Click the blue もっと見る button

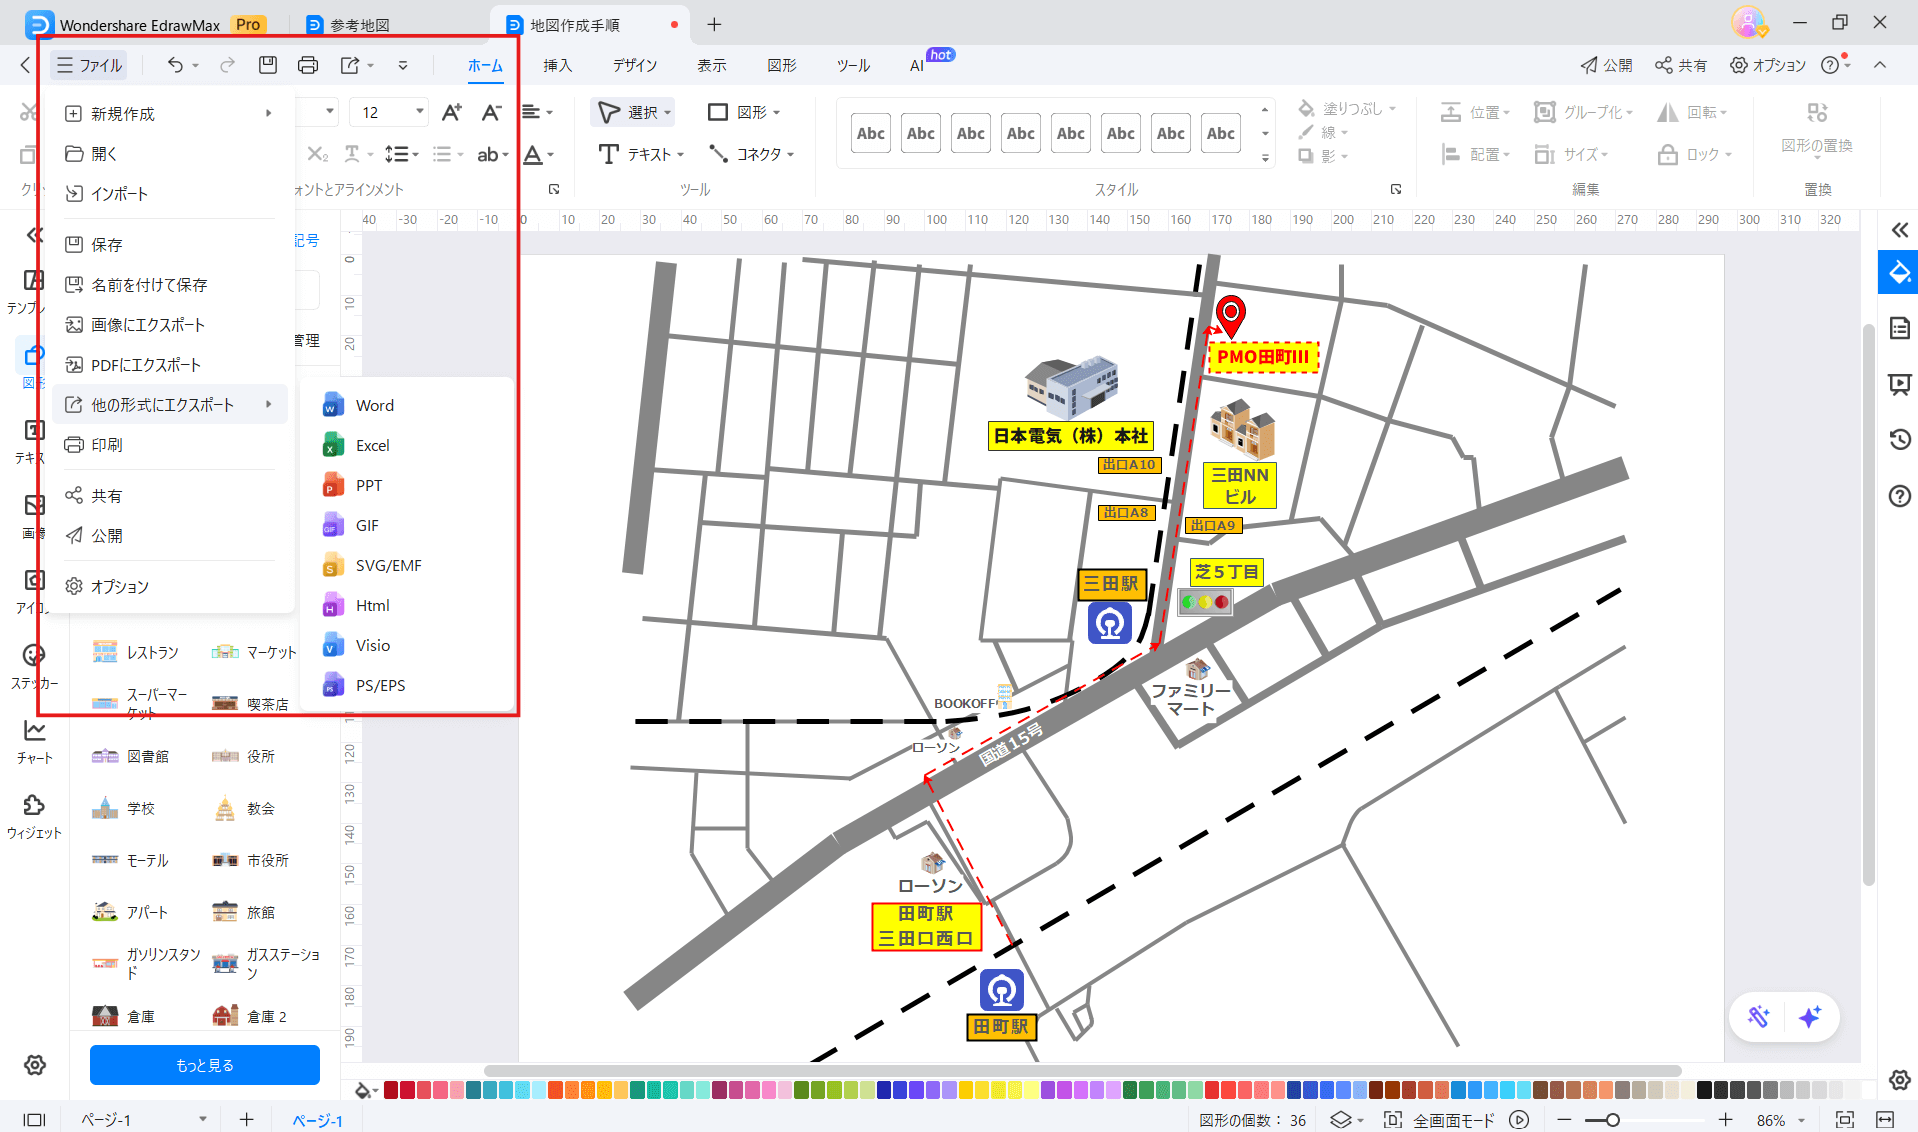point(205,1065)
